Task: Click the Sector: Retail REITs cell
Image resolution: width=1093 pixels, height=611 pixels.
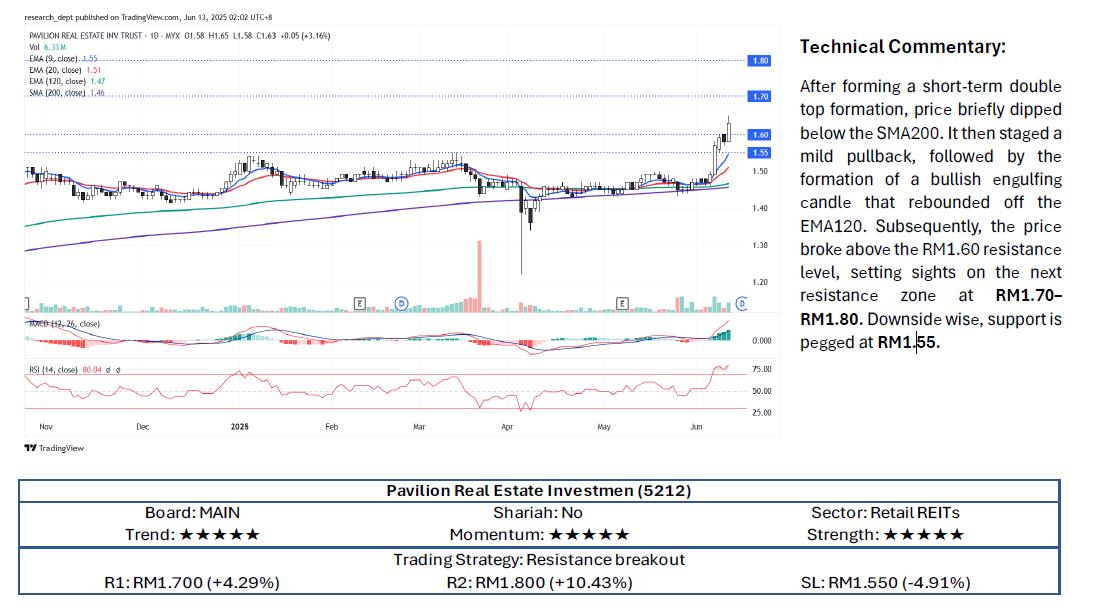Action: [x=885, y=513]
